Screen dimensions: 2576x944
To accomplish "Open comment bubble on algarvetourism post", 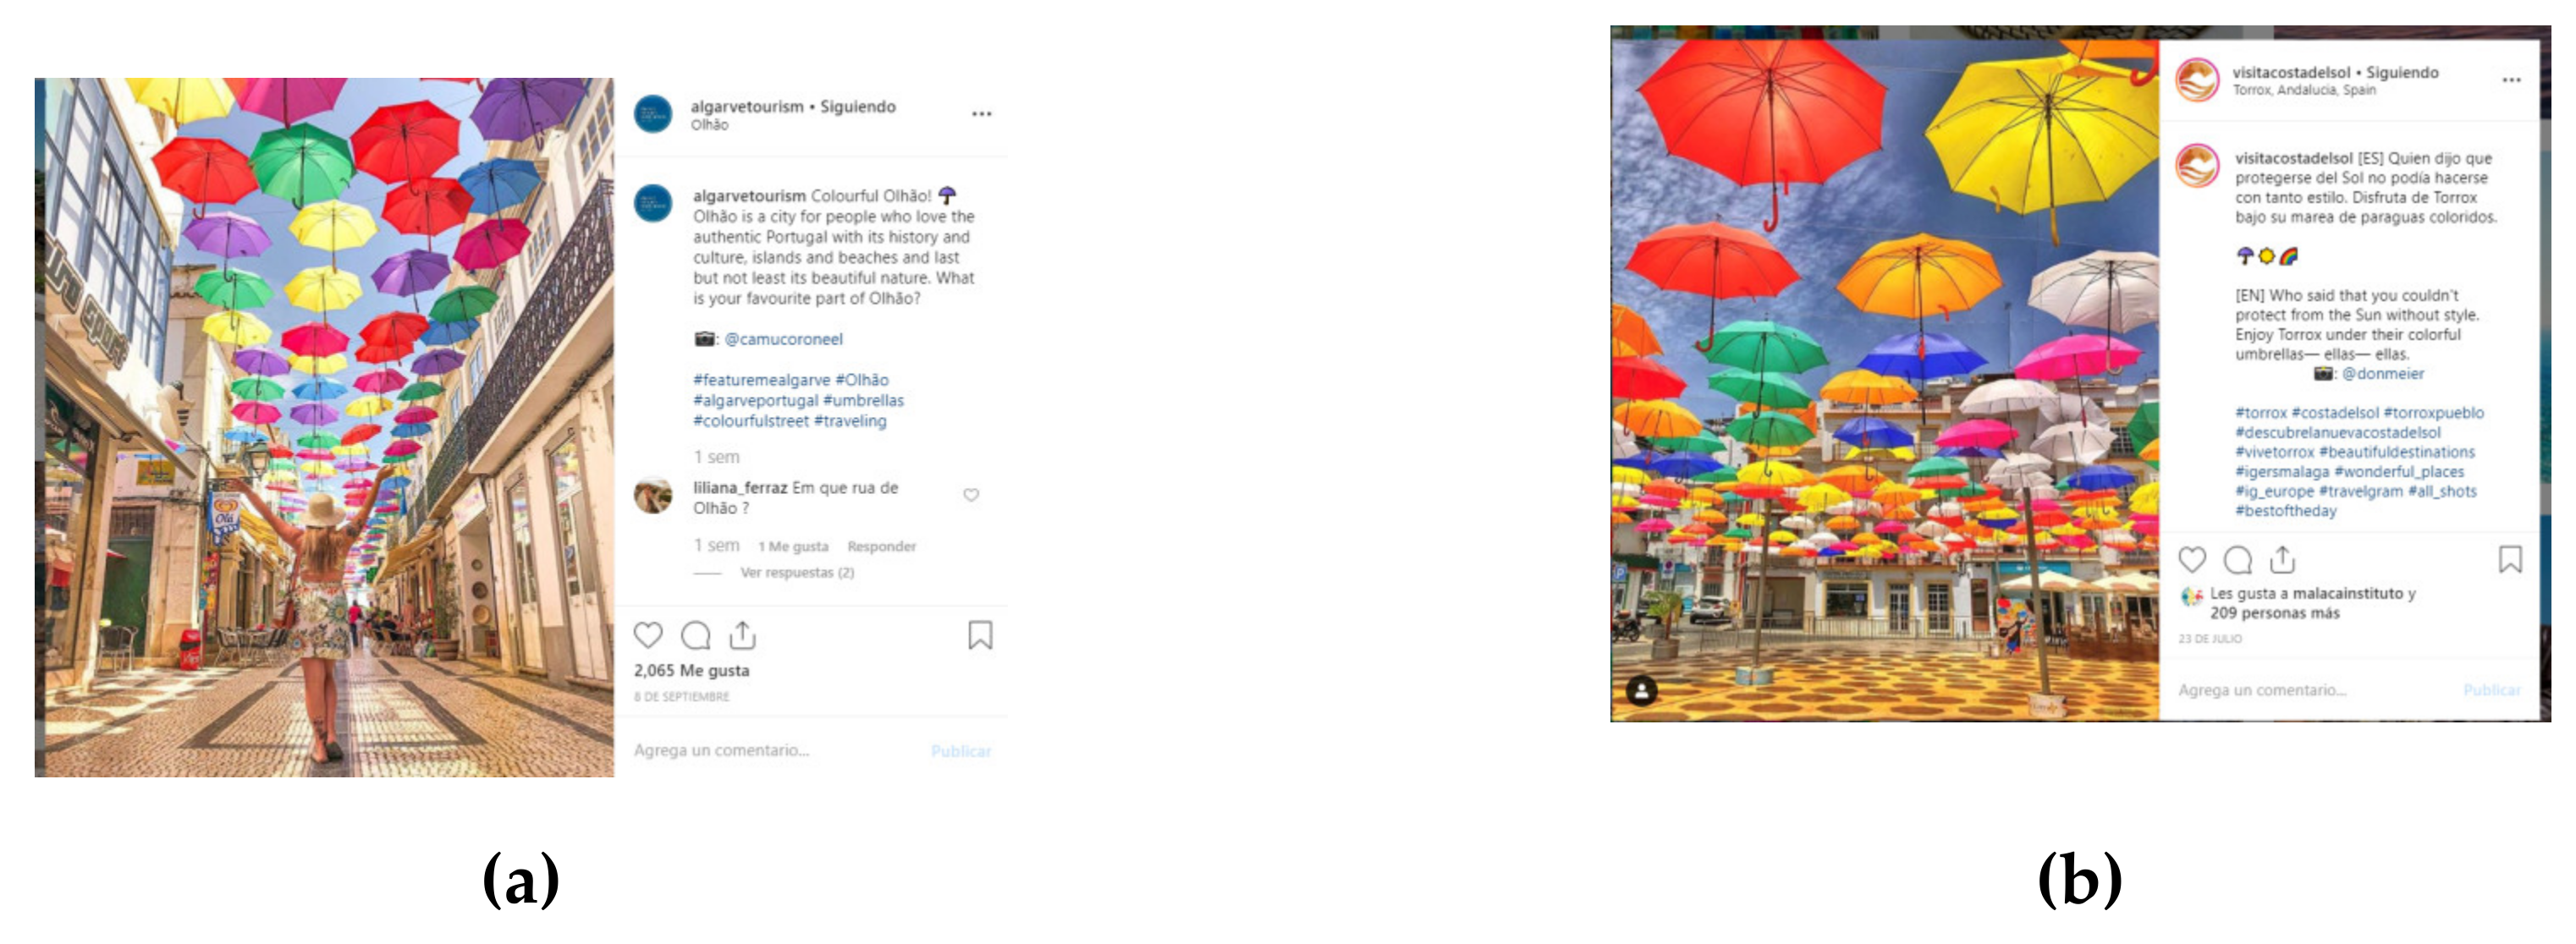I will (695, 635).
